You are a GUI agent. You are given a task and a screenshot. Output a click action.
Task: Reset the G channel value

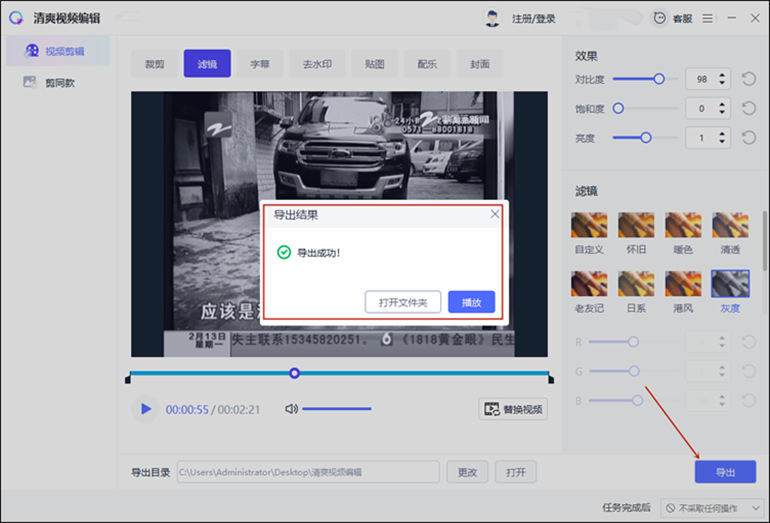tap(749, 371)
